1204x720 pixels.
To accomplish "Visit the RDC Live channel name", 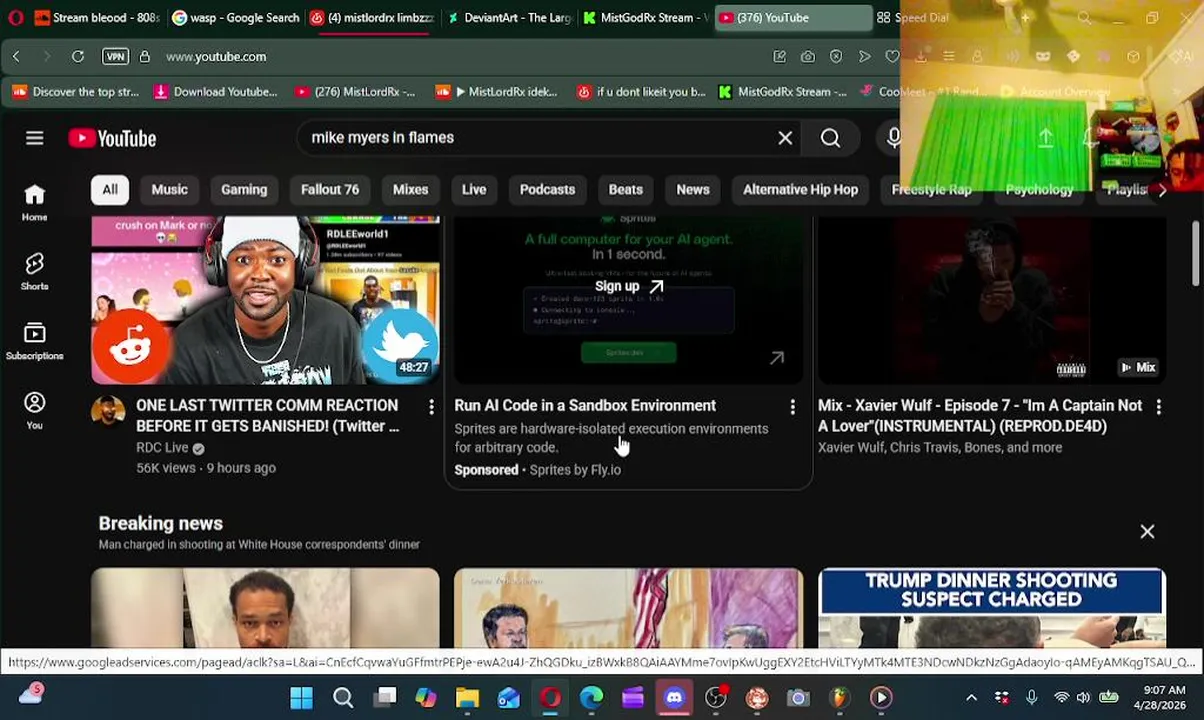I will 162,447.
